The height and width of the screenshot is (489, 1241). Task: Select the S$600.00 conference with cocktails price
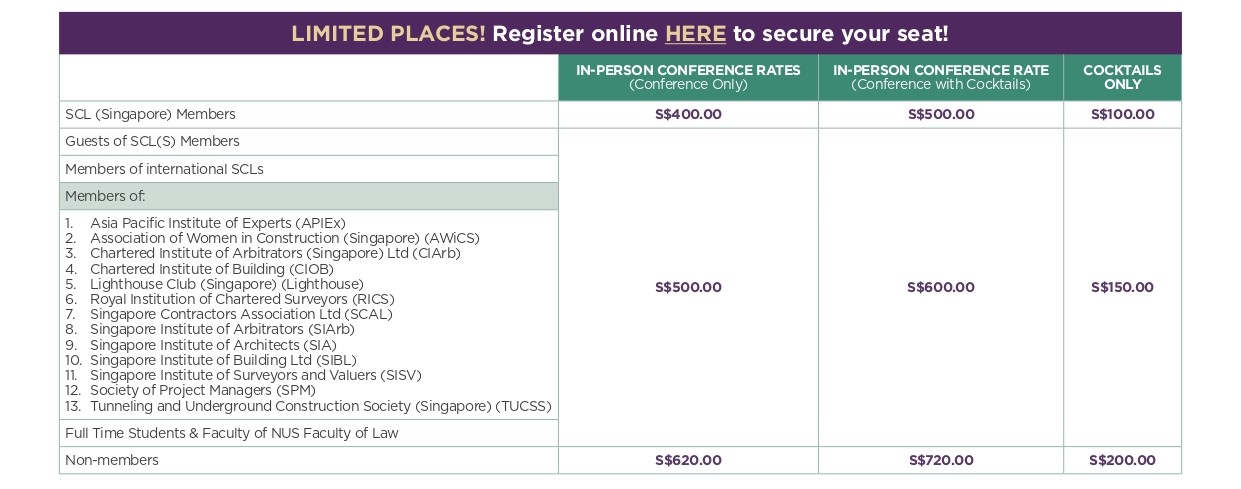[x=940, y=287]
